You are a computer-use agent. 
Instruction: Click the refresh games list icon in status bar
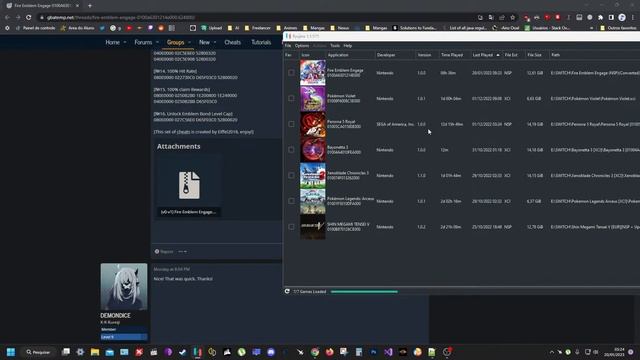tap(287, 291)
